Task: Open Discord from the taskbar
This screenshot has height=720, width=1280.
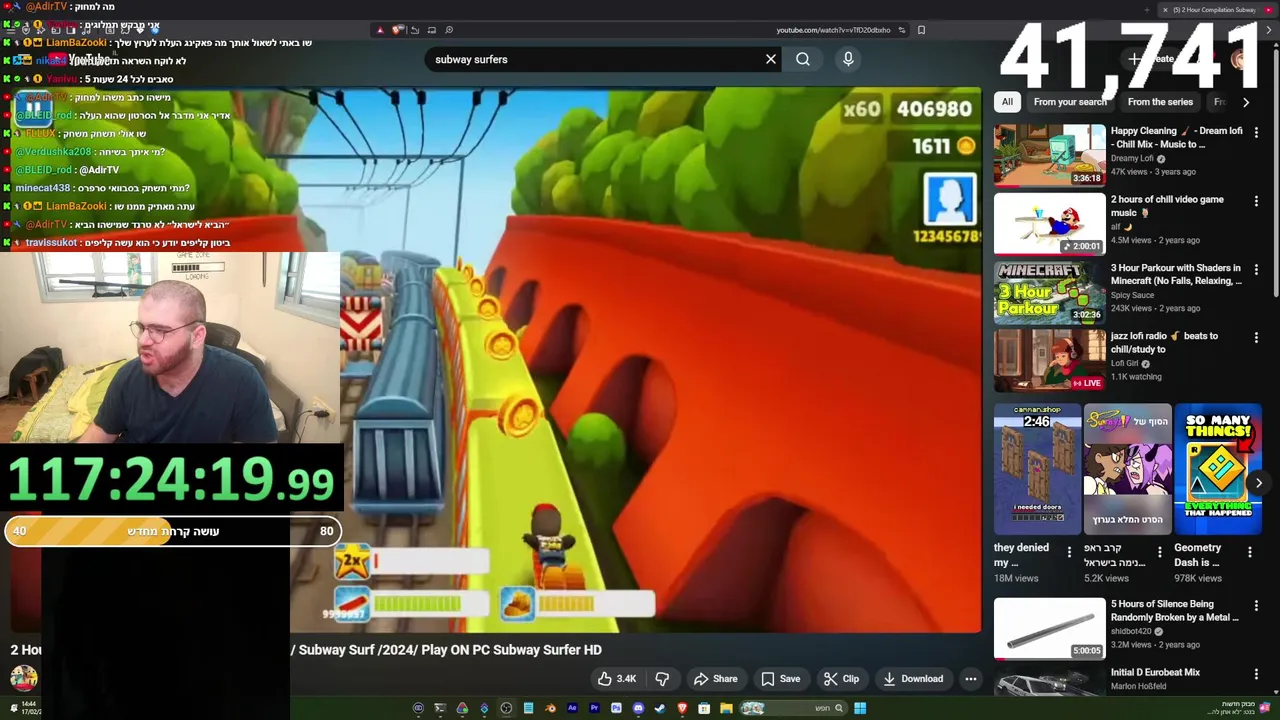Action: pyautogui.click(x=638, y=708)
